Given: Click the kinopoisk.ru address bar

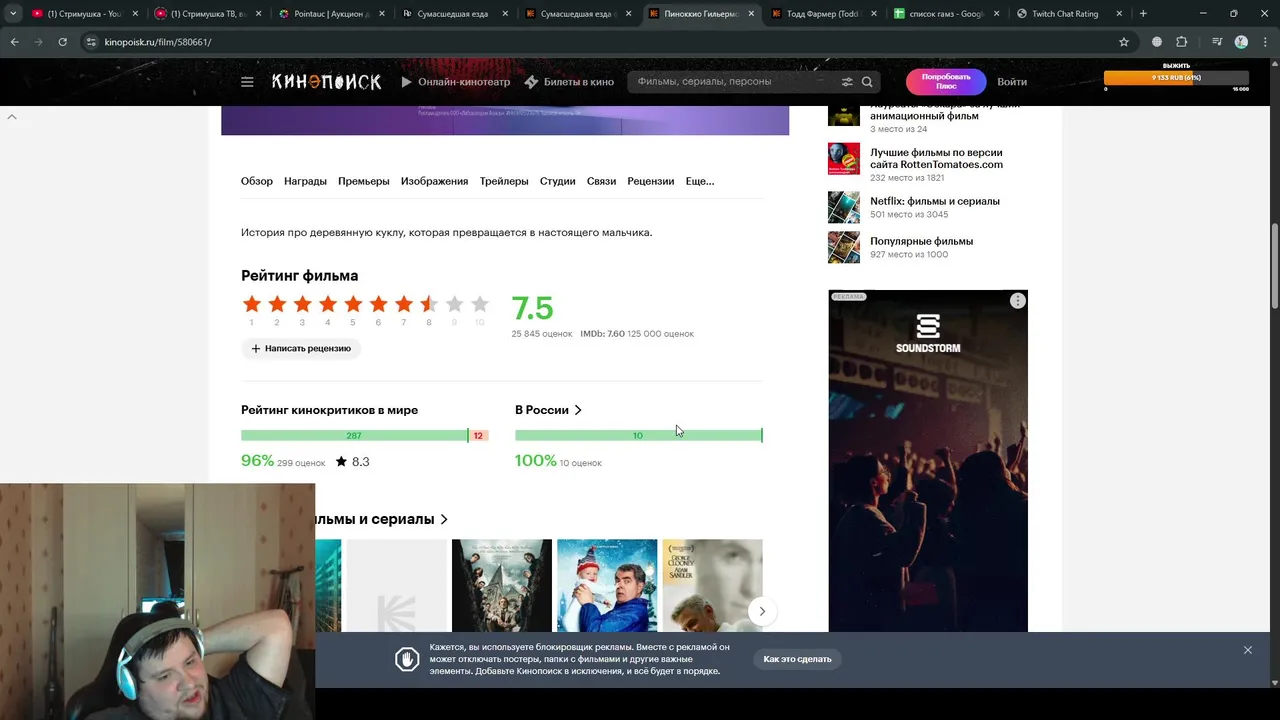Looking at the screenshot, I should [x=600, y=42].
